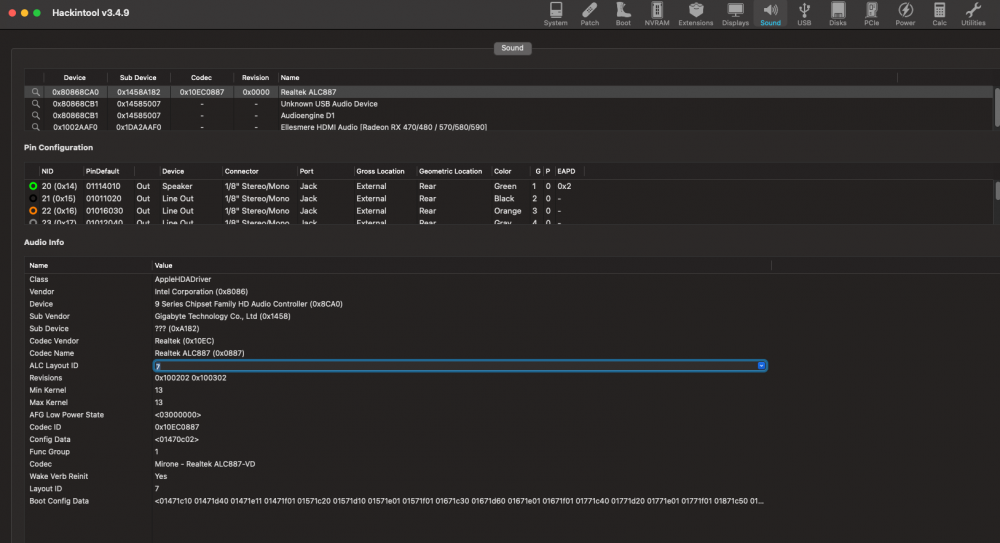The width and height of the screenshot is (1000, 543).
Task: Click the Geometric Location column header
Action: pyautogui.click(x=450, y=172)
